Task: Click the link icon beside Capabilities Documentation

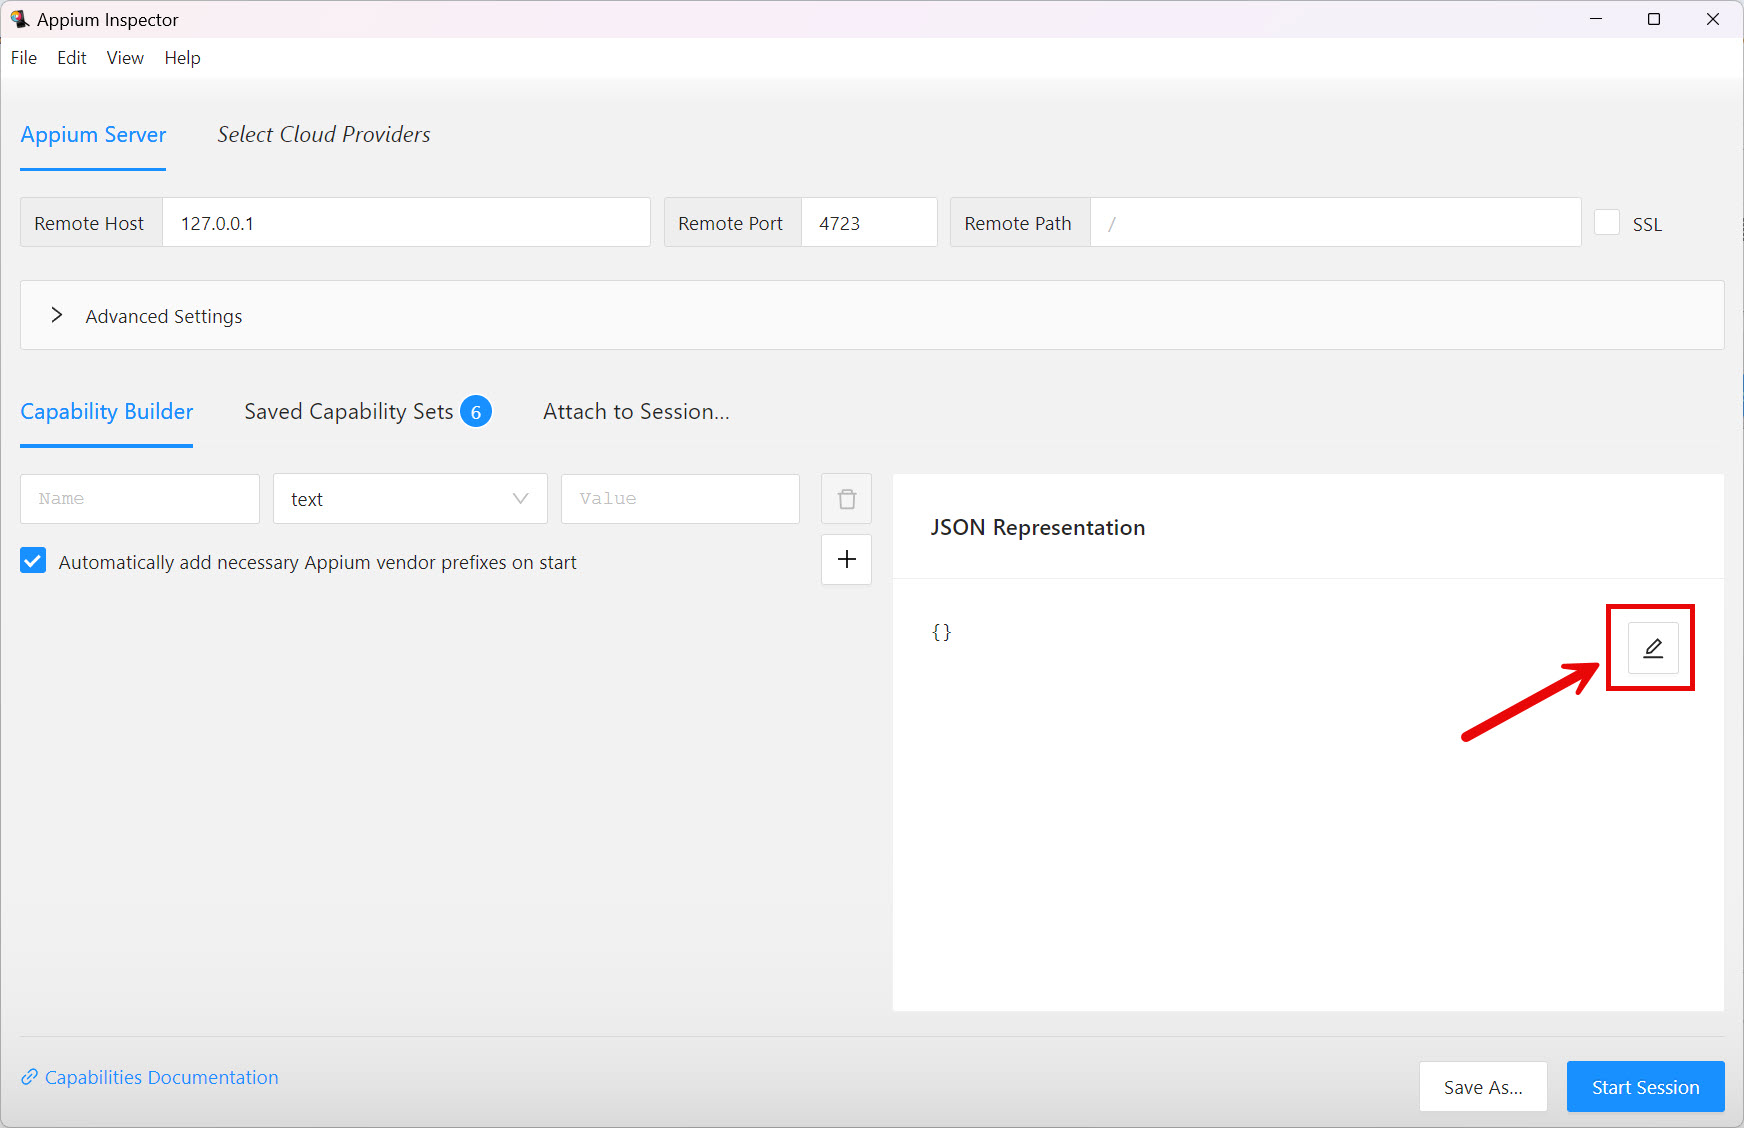Action: pyautogui.click(x=30, y=1077)
